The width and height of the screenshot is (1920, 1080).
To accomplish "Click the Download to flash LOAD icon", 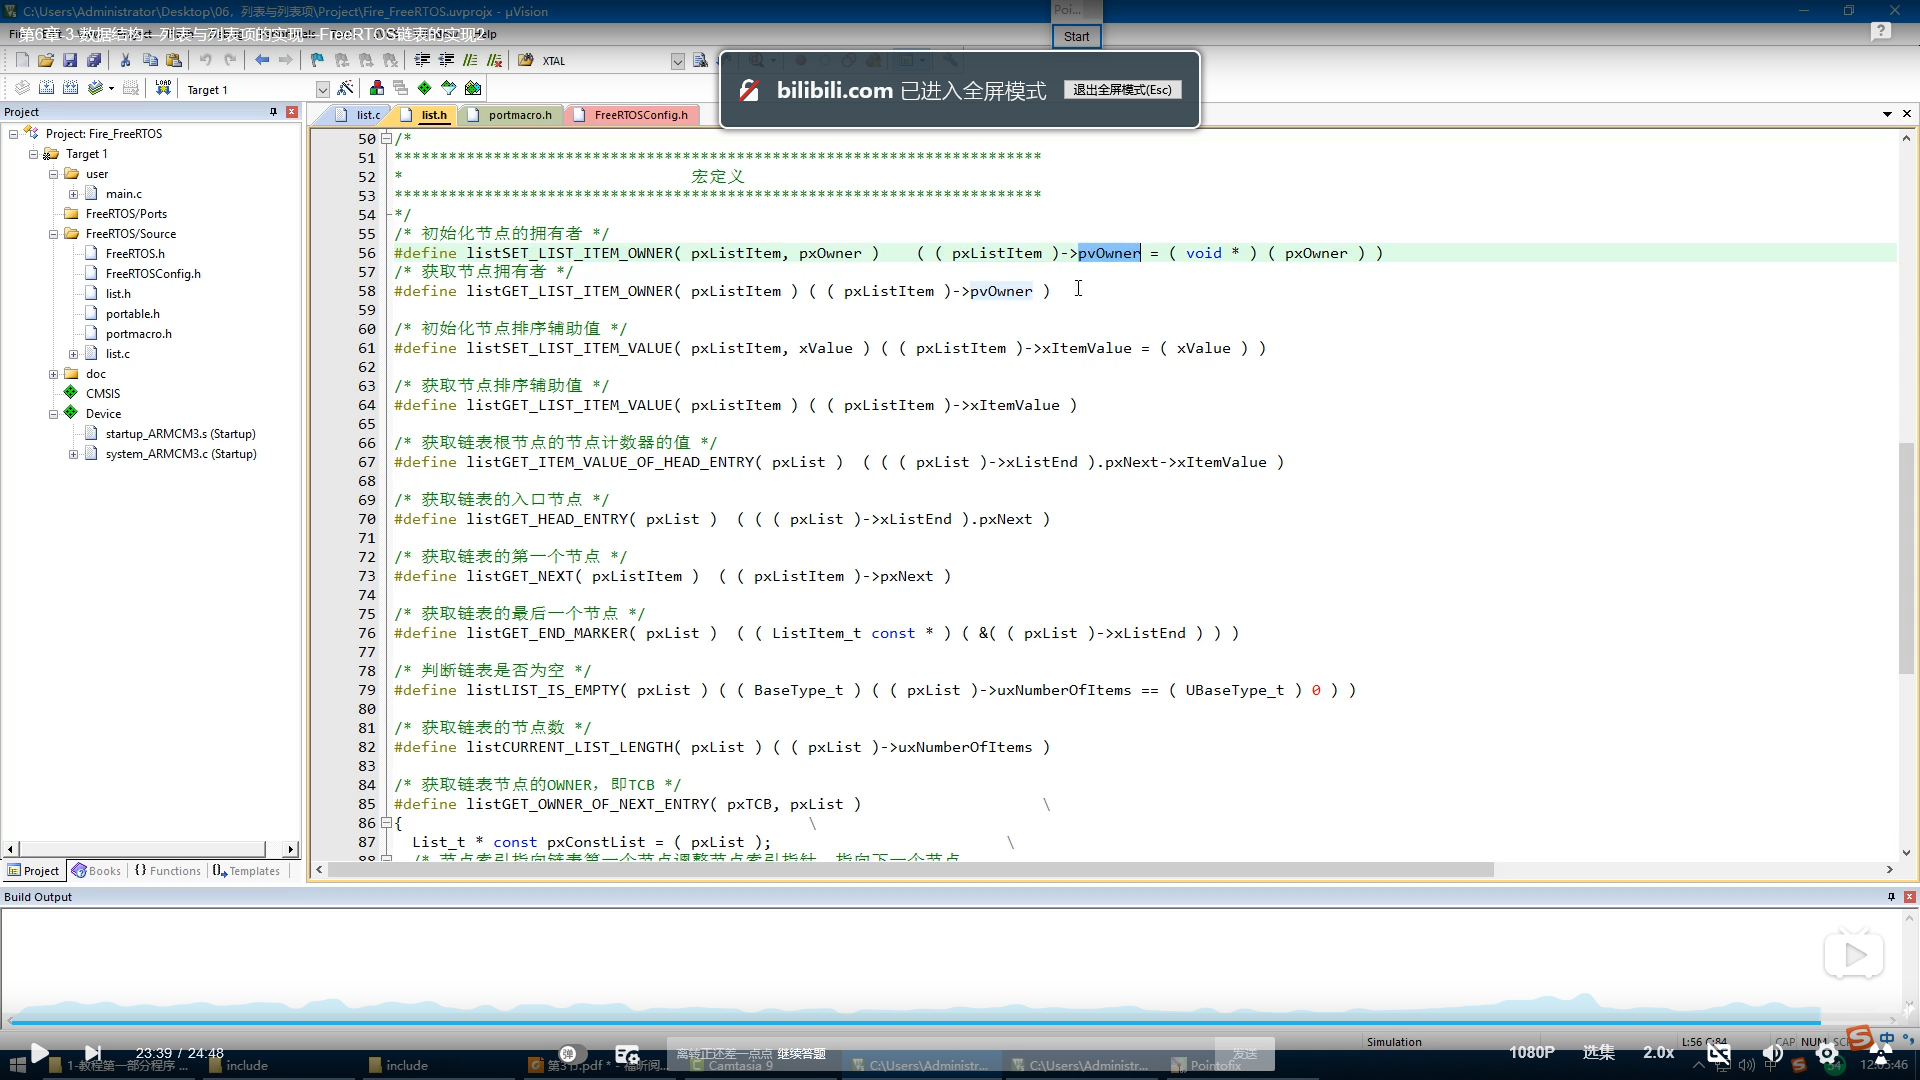I will 163,88.
